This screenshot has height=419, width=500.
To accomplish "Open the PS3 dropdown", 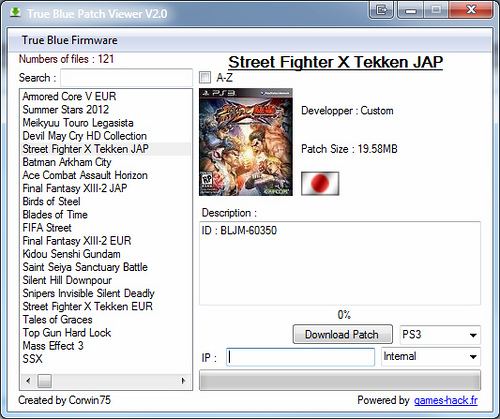I will pyautogui.click(x=440, y=335).
